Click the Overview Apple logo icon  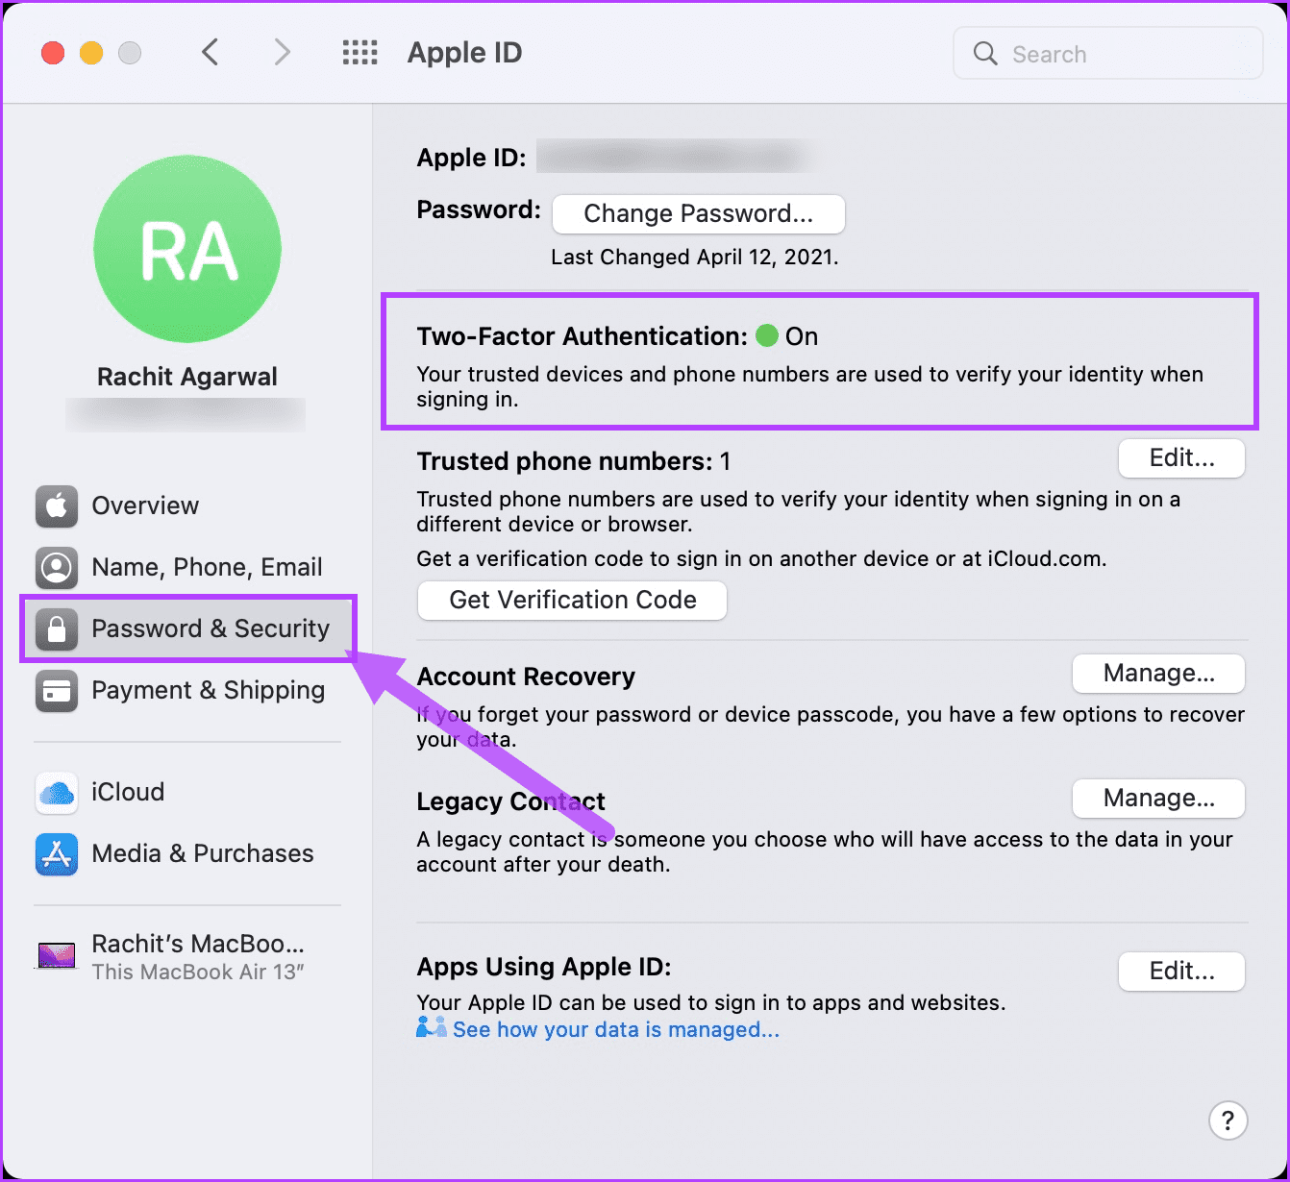(x=57, y=506)
